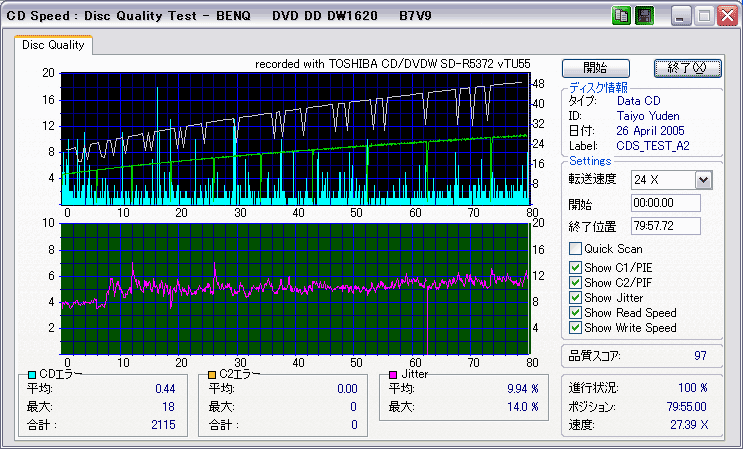Viewport: 743px width, 449px height.
Task: Click the start position 00:00.00 field
Action: [665, 203]
